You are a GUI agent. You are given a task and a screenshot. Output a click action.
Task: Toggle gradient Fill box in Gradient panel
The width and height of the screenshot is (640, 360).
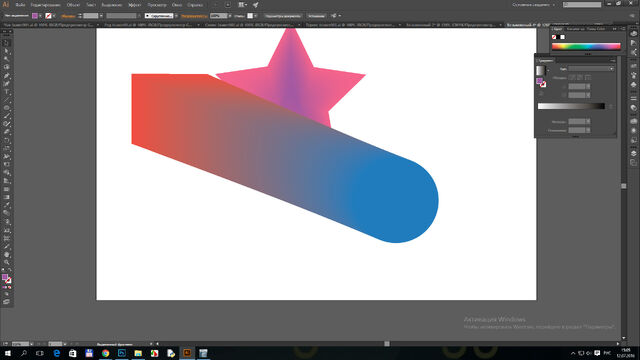(x=540, y=81)
